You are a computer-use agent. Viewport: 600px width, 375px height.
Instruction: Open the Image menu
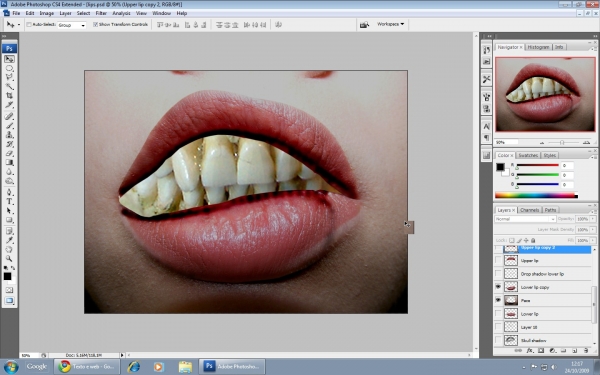46,13
